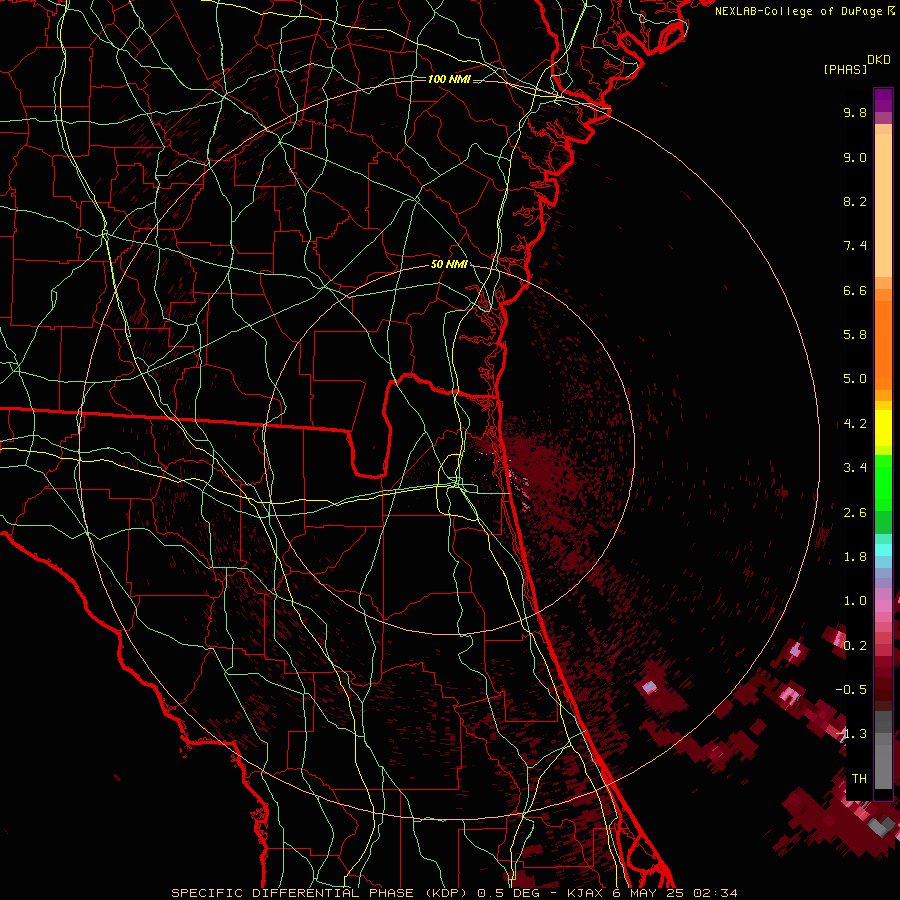Screen dimensions: 900x900
Task: Pick the cyan band of the color bar
Action: (x=883, y=550)
